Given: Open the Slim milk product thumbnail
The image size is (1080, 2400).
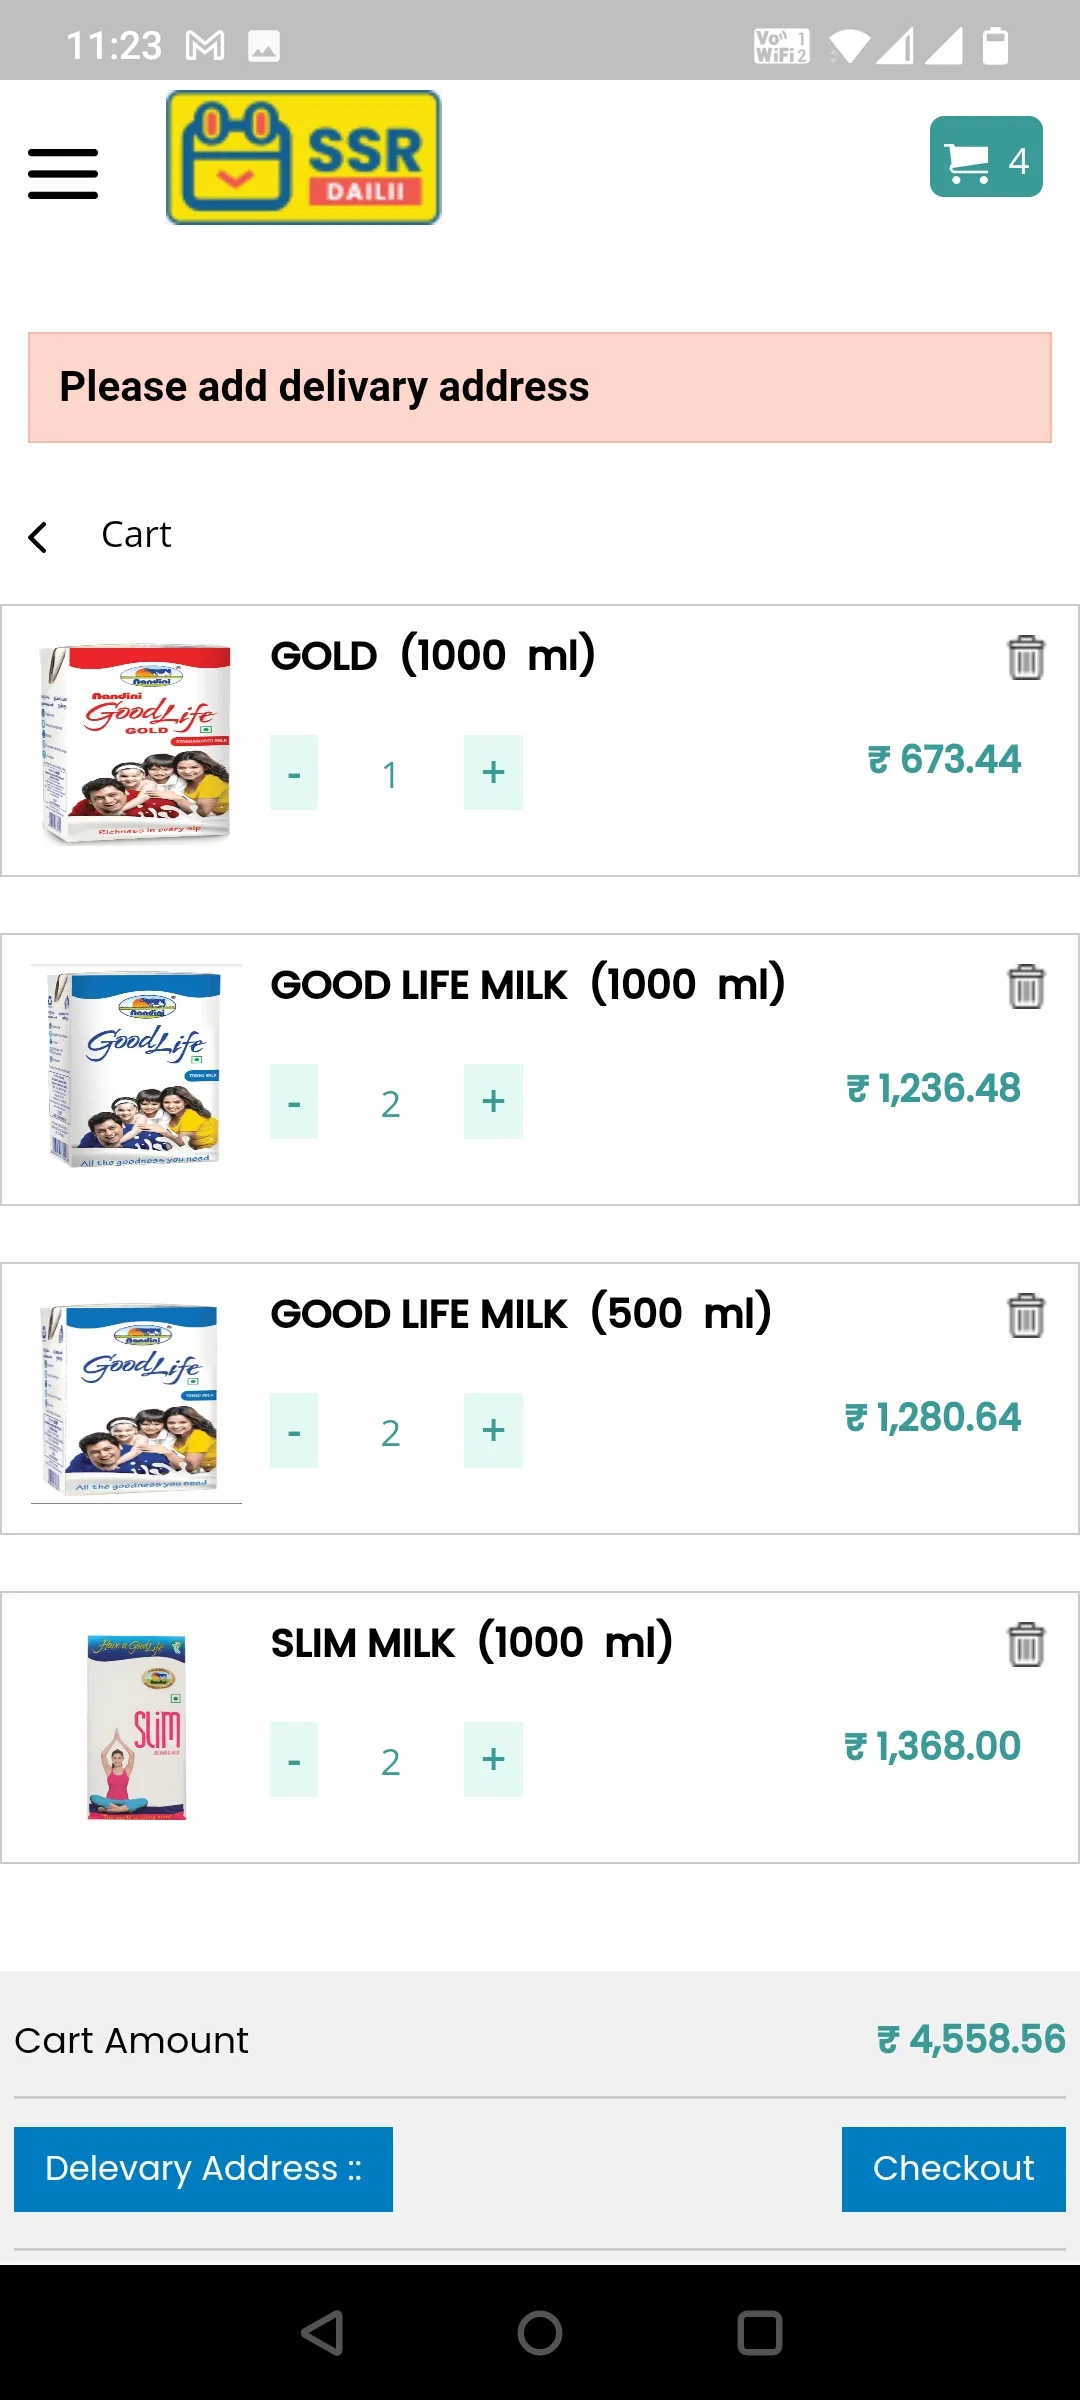Looking at the screenshot, I should (136, 1727).
